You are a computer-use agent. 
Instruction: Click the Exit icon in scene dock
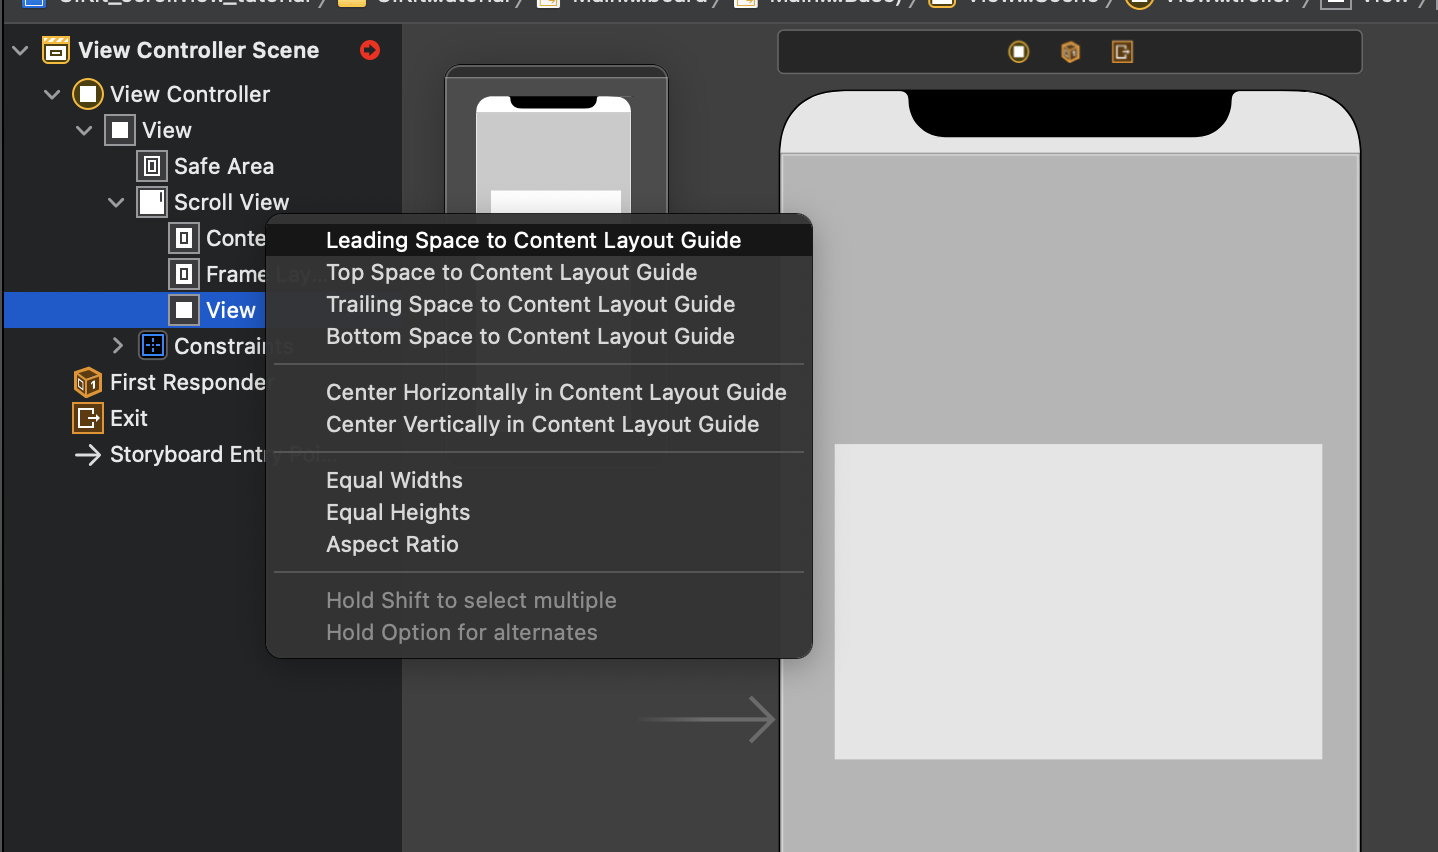point(1122,52)
